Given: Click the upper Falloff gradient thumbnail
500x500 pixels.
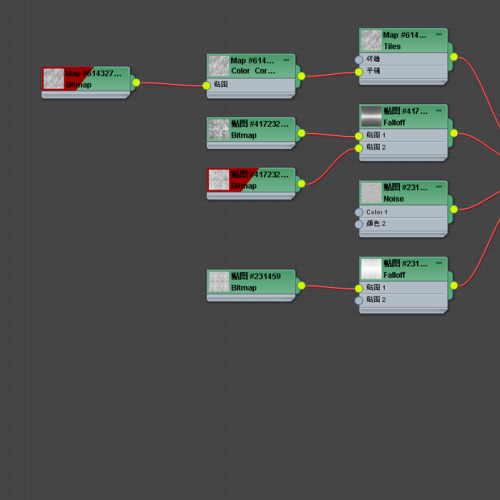Looking at the screenshot, I should 371,117.
